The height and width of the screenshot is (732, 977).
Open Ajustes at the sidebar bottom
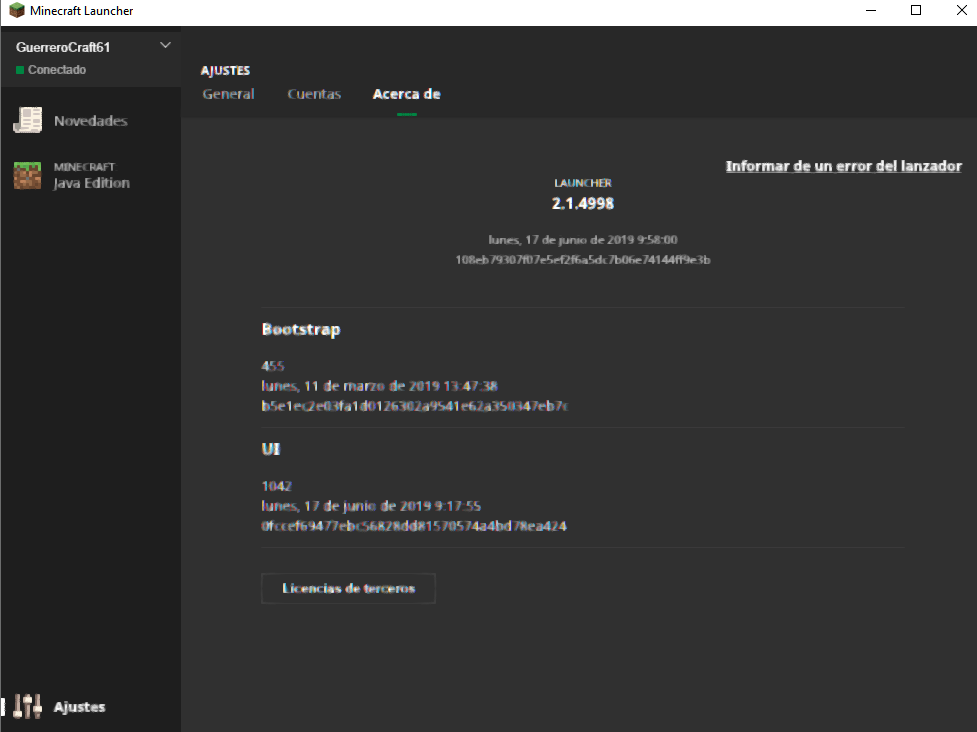click(x=91, y=706)
